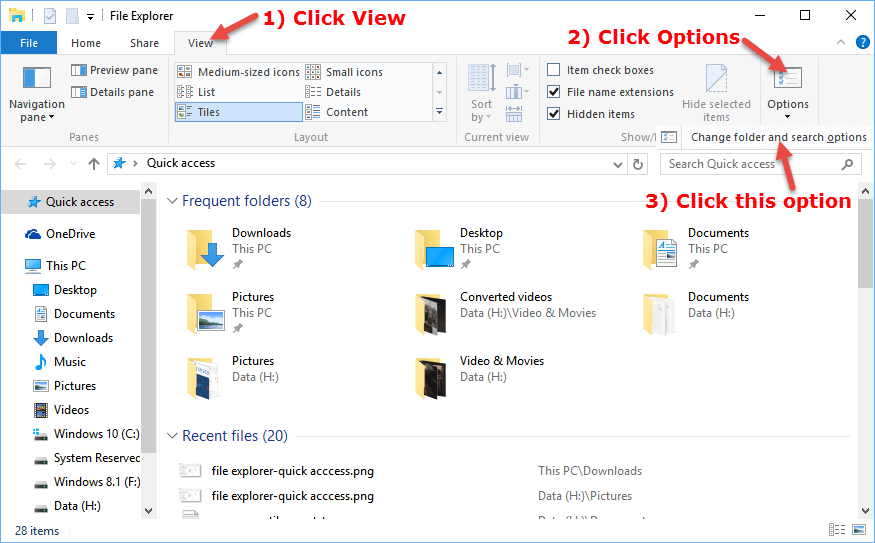Go up one folder level arrow
Screen dimensions: 875x543
[x=94, y=164]
